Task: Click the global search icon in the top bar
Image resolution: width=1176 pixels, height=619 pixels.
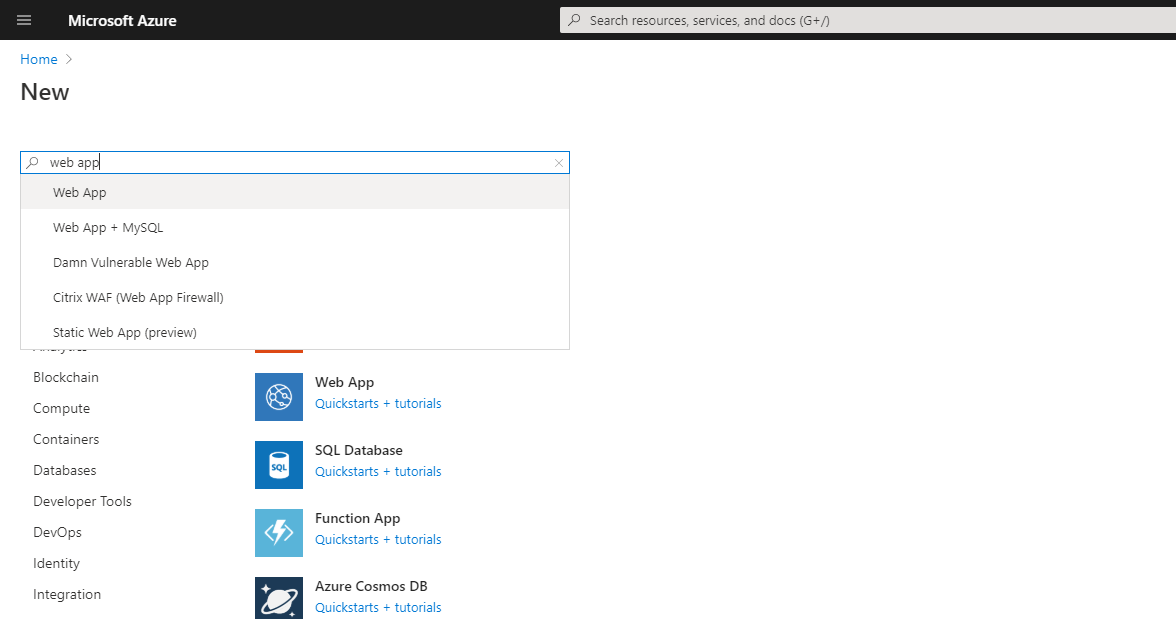Action: tap(578, 20)
